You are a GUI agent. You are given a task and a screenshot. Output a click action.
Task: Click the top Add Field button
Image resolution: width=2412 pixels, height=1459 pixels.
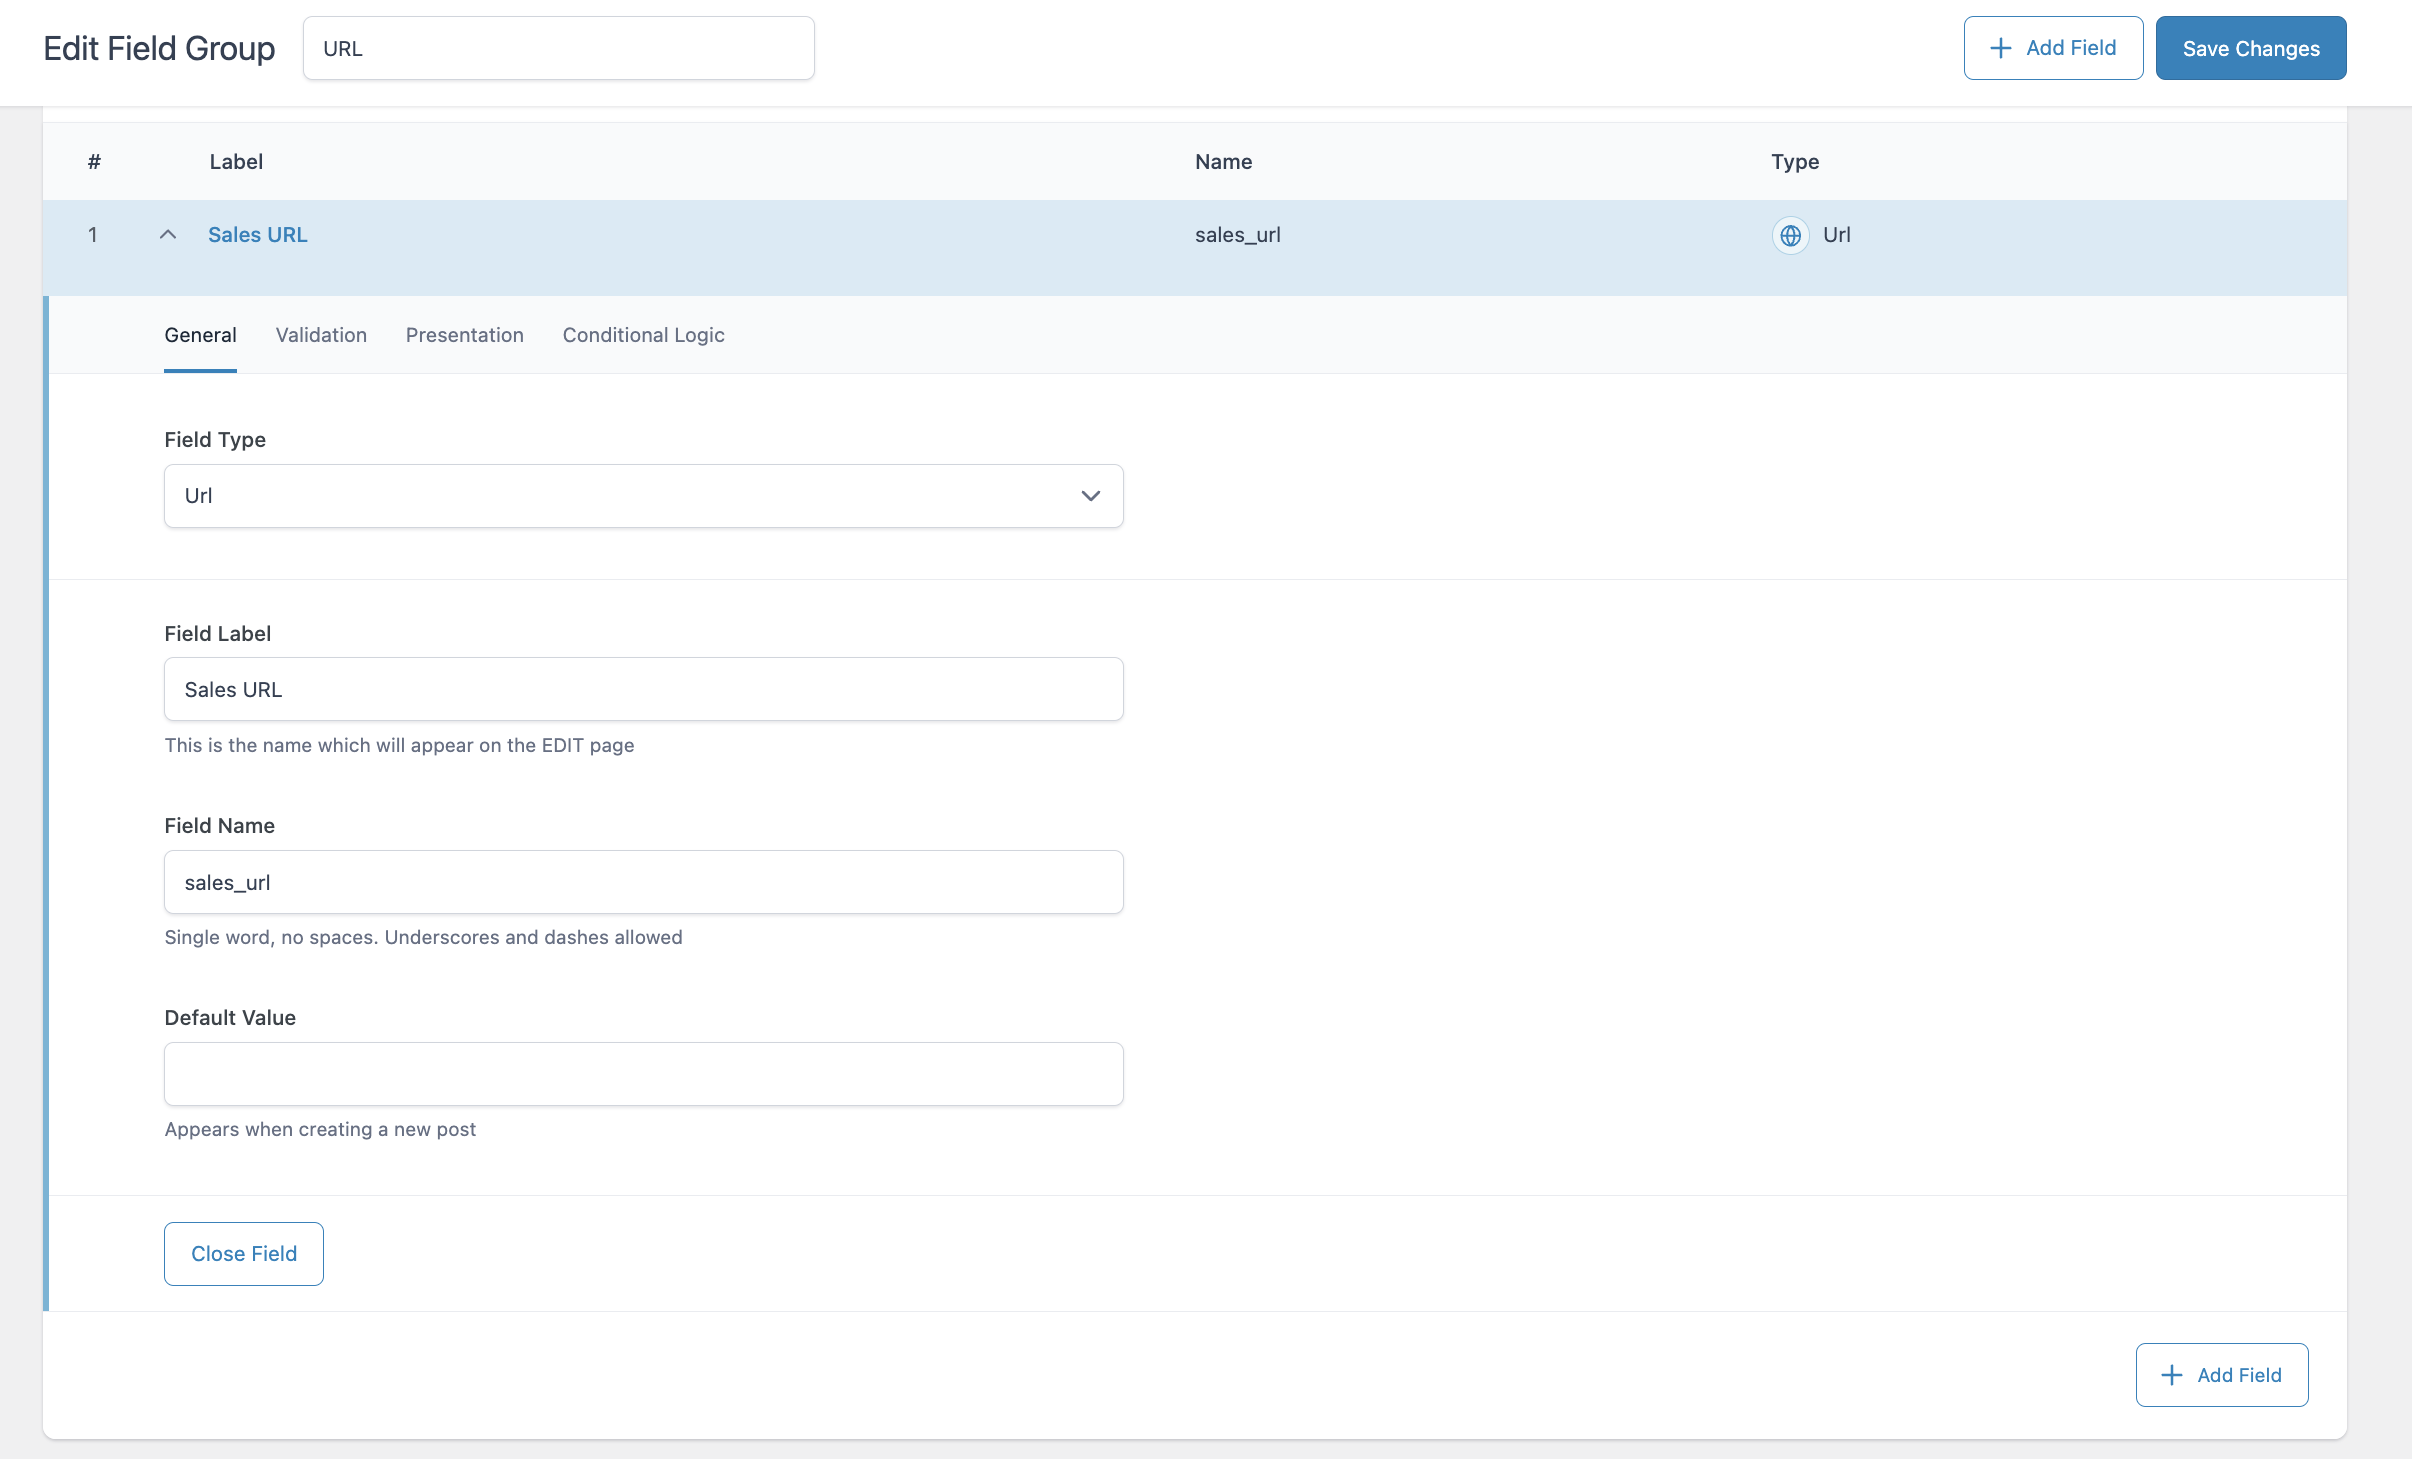(2052, 47)
